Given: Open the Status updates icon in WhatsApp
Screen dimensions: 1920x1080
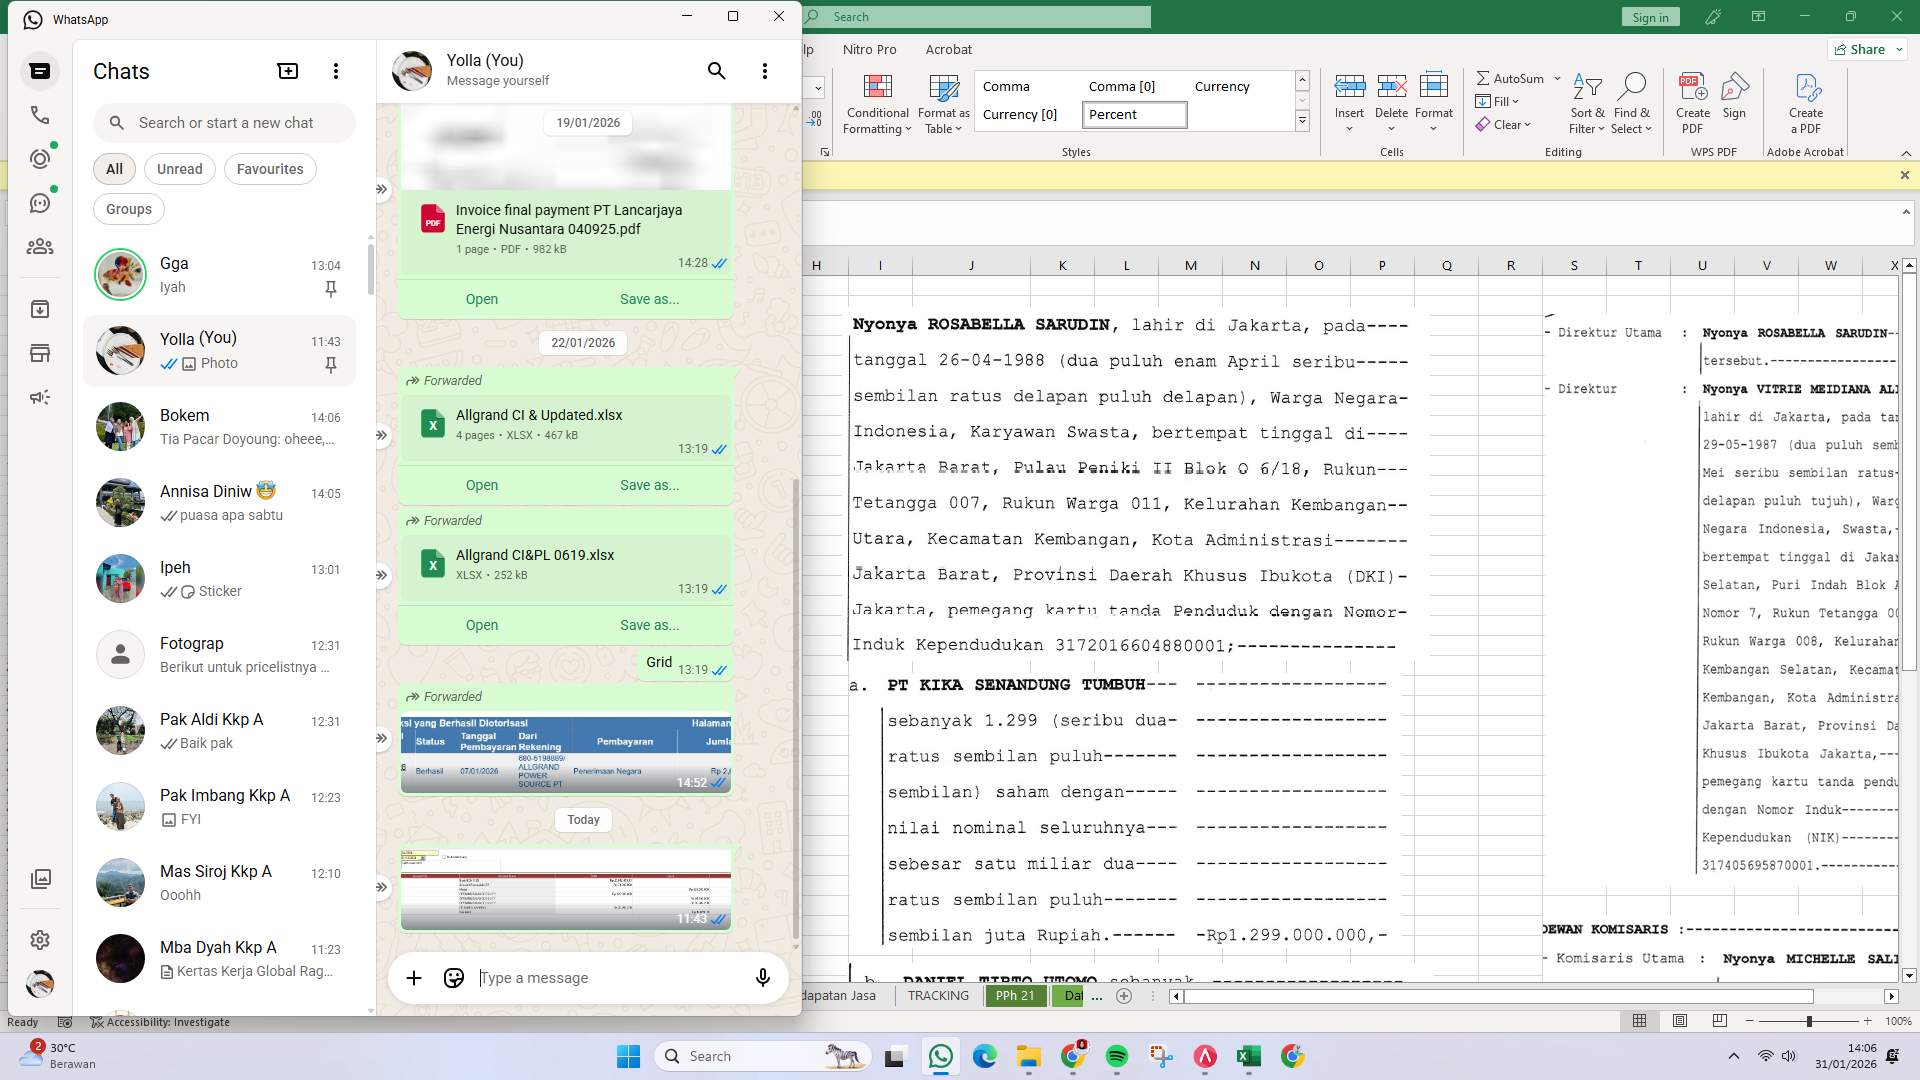Looking at the screenshot, I should [40, 158].
